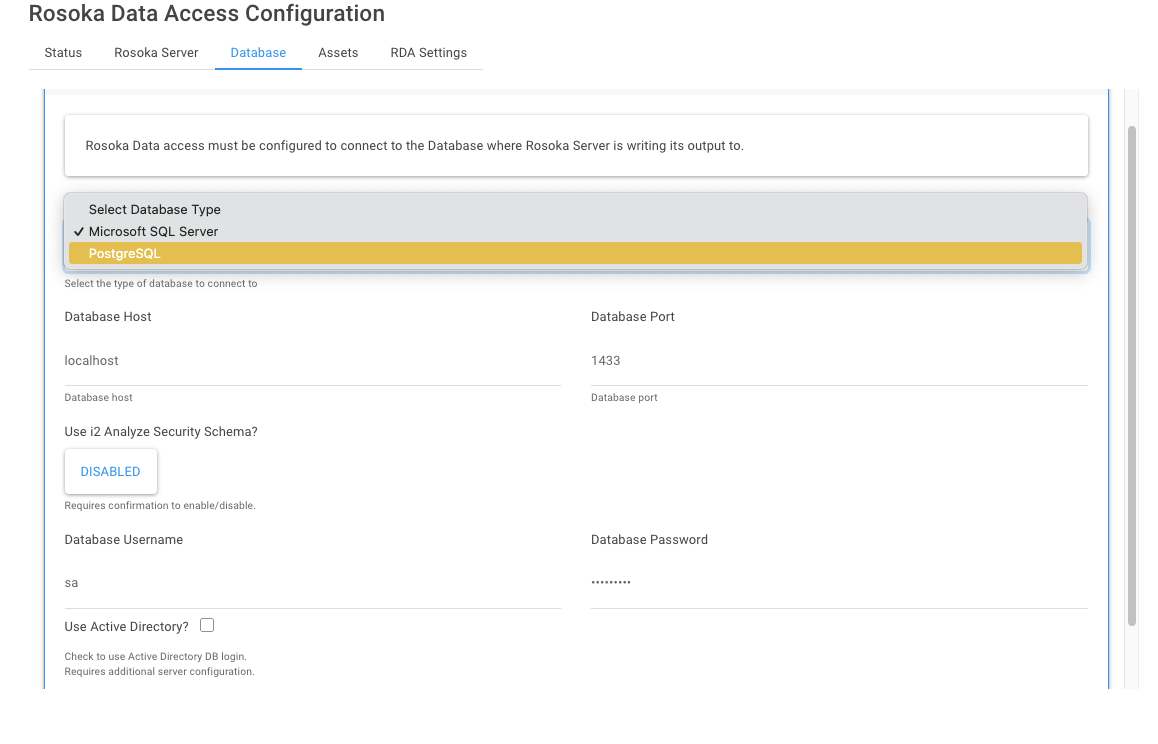Viewport: 1158px width, 744px height.
Task: Click the highlighted PostgreSQL list entry
Action: coord(576,253)
